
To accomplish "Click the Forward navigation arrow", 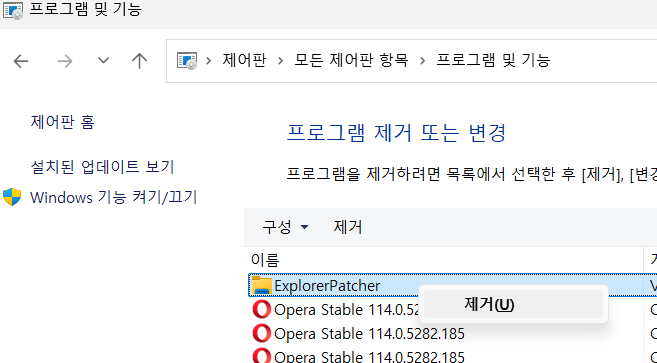I will [x=65, y=61].
